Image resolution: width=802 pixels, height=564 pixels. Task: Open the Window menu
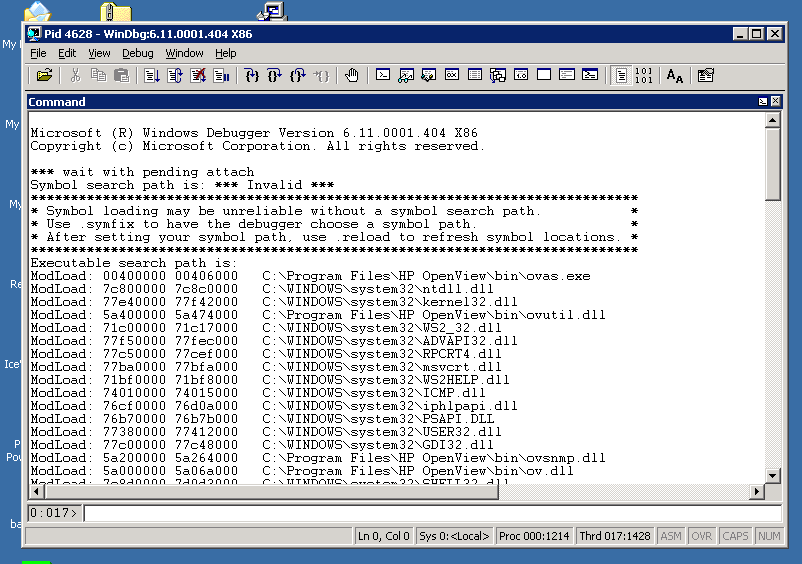184,53
